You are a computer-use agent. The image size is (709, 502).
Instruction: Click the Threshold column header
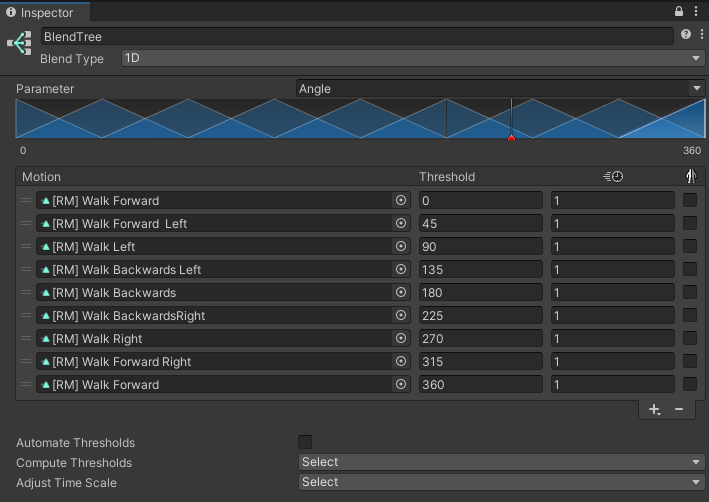[447, 176]
